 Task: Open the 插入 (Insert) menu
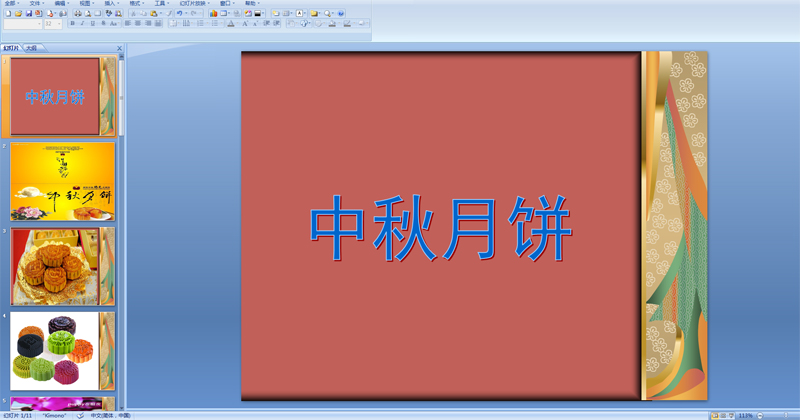pyautogui.click(x=110, y=3)
